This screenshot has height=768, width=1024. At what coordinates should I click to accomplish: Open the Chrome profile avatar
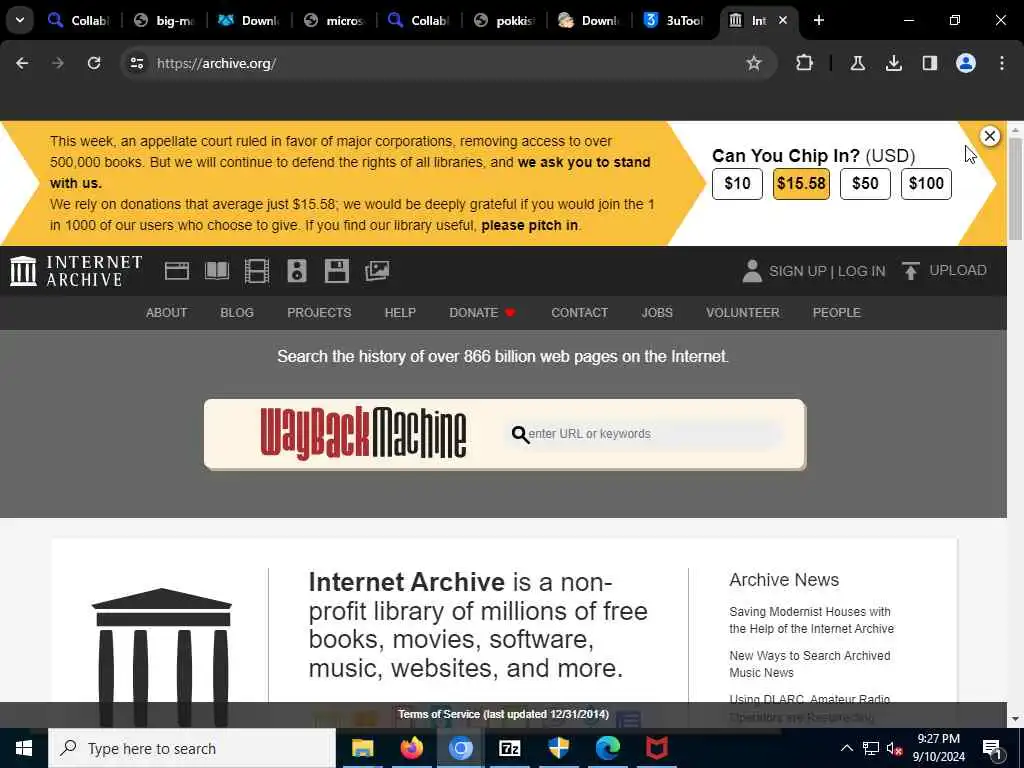pyautogui.click(x=966, y=63)
